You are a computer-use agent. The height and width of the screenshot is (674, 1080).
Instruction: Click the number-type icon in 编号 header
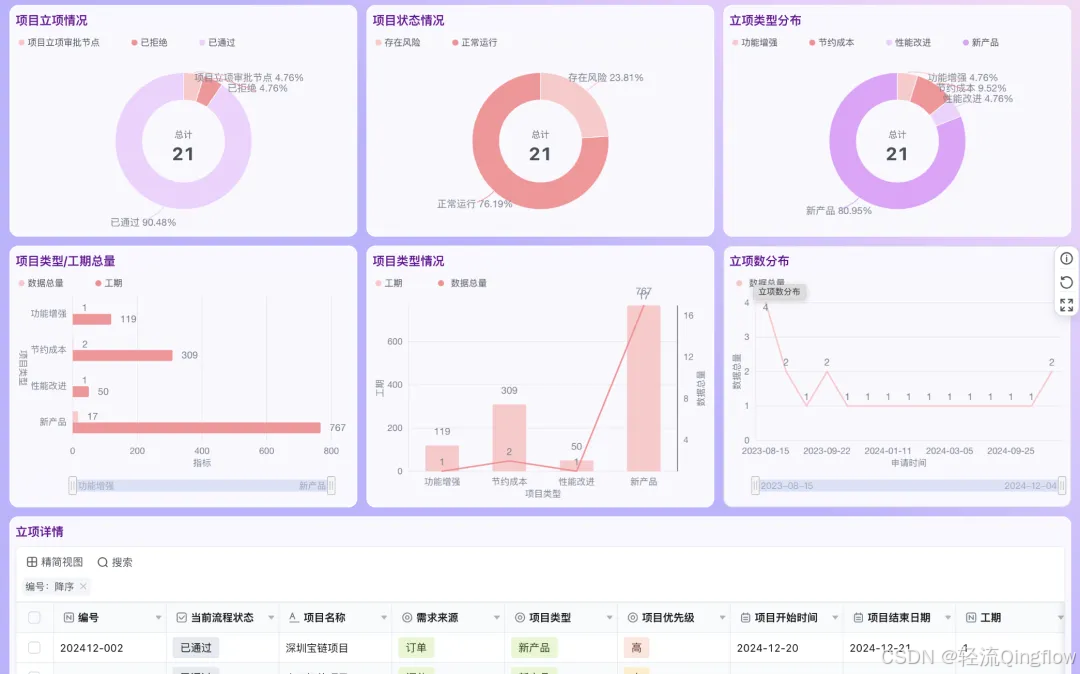pos(69,618)
